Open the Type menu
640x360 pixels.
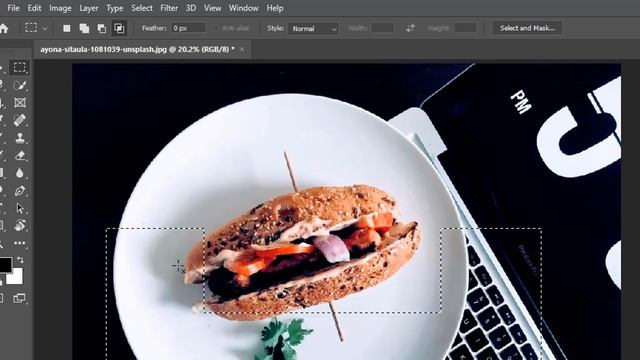pos(115,8)
